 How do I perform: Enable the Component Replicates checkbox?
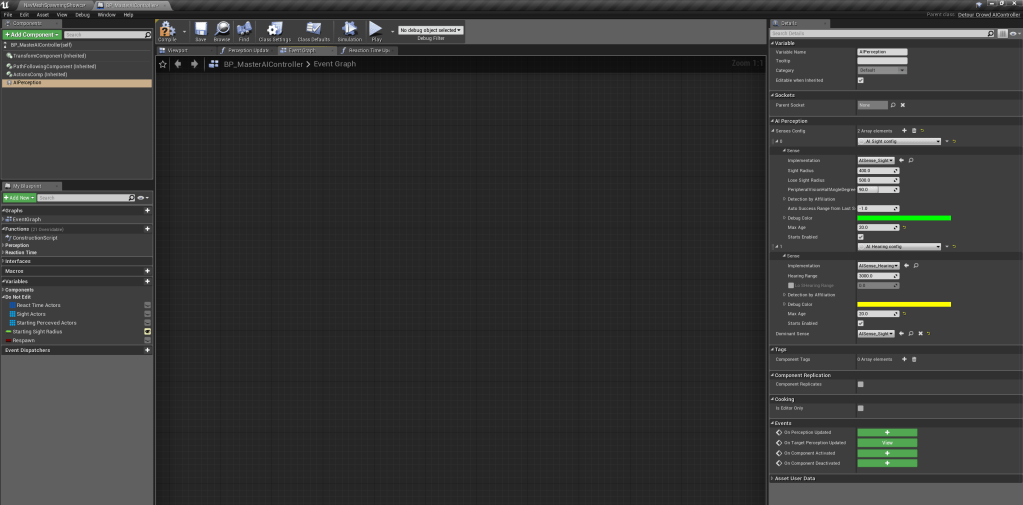(861, 384)
